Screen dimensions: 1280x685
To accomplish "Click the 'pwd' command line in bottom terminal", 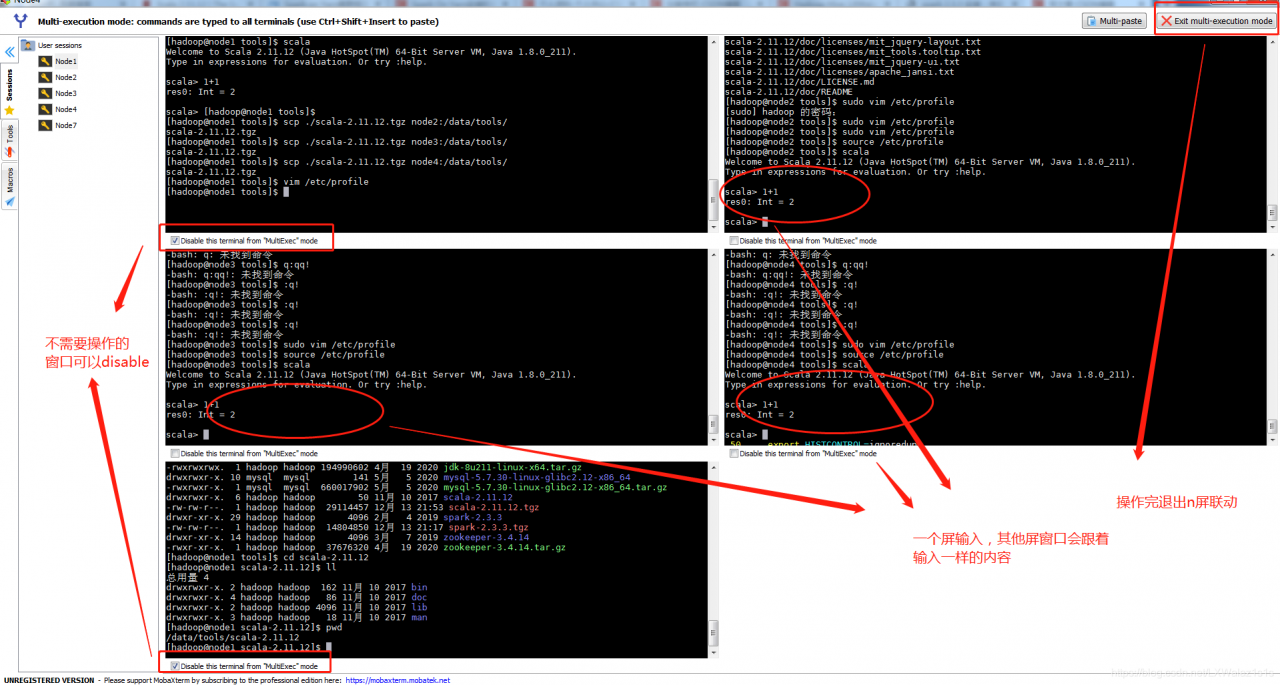I will point(254,628).
